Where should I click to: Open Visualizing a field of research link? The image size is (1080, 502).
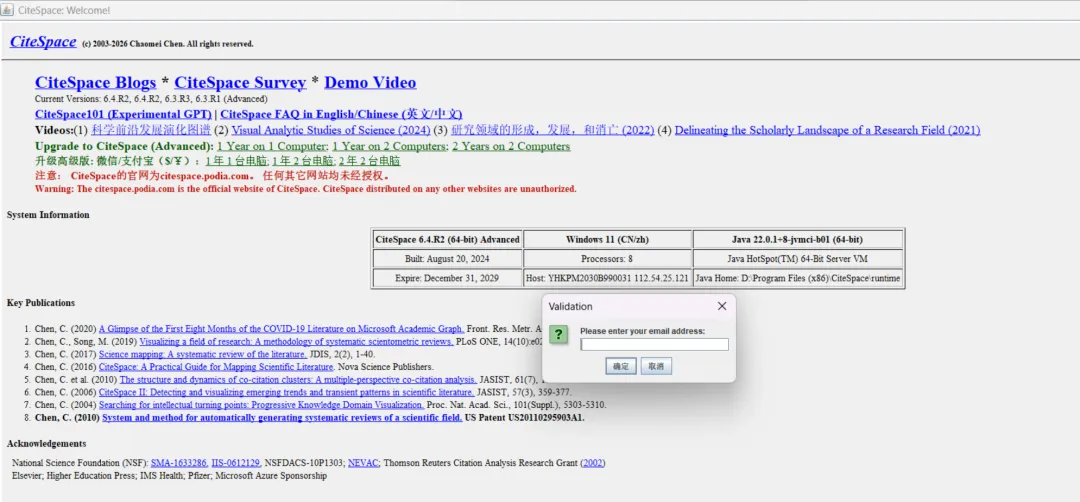point(296,342)
